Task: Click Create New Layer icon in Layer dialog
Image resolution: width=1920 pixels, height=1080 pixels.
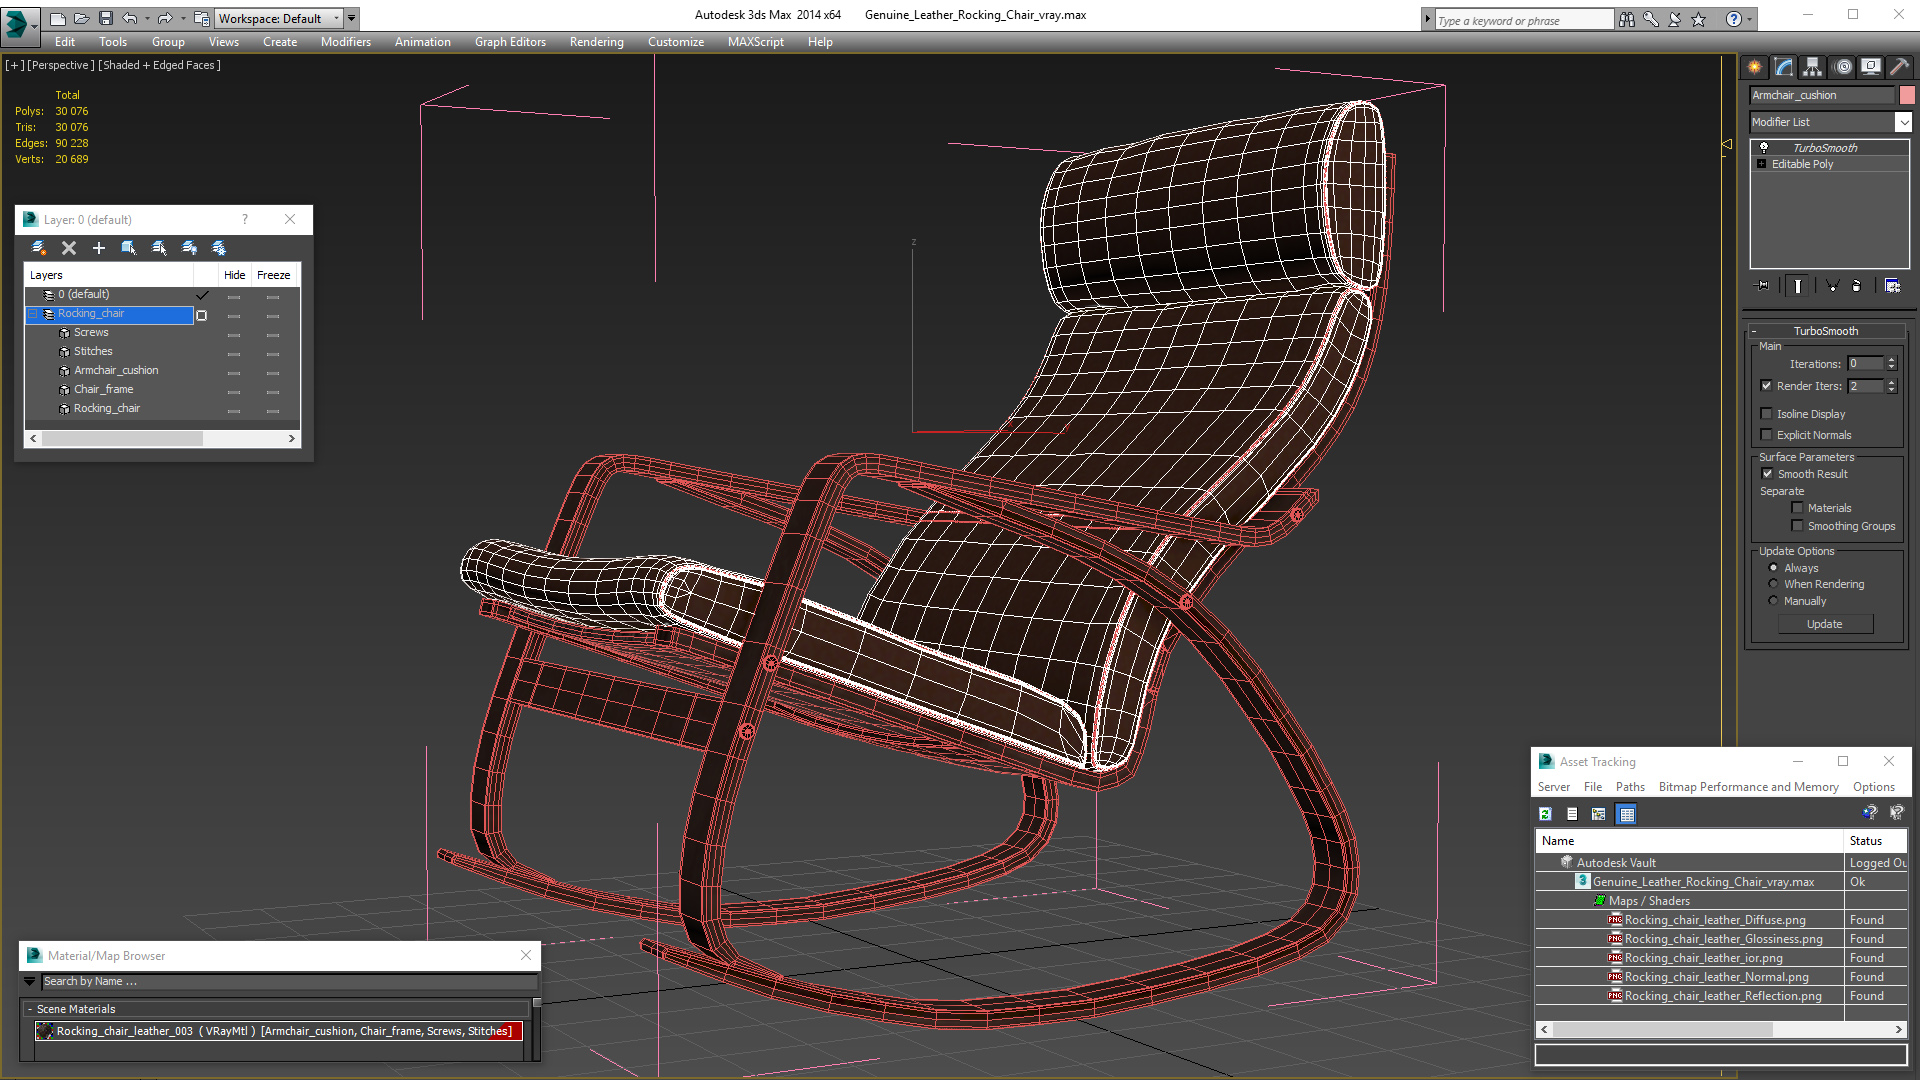Action: tap(39, 248)
